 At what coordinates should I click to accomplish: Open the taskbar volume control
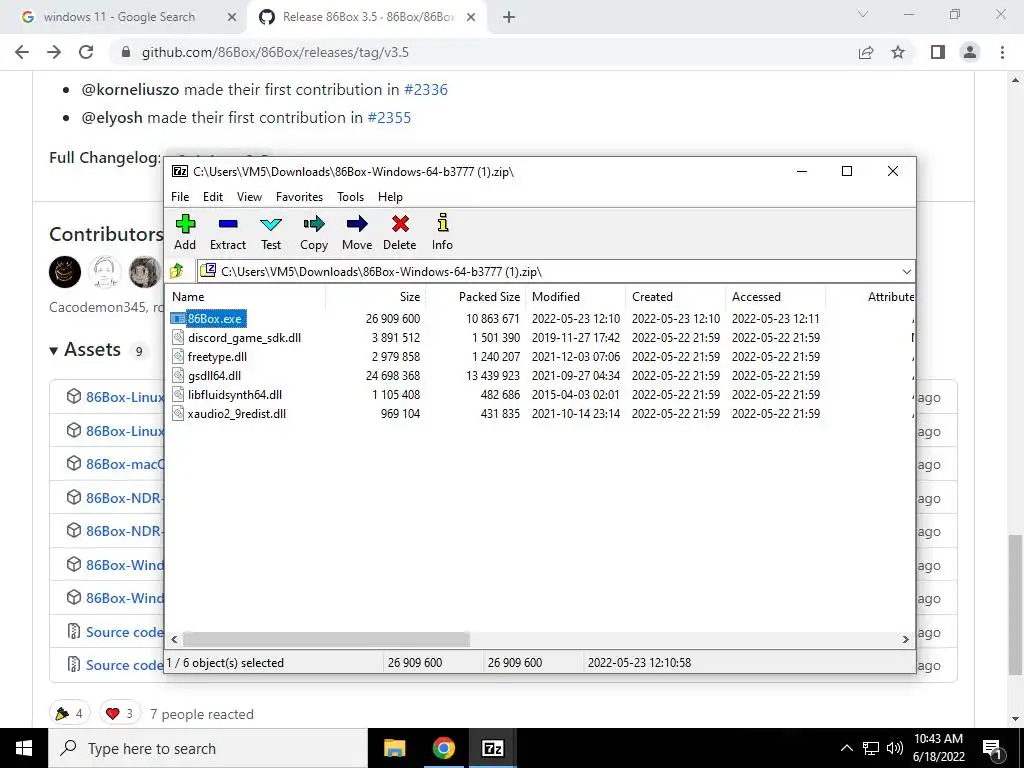(x=895, y=748)
